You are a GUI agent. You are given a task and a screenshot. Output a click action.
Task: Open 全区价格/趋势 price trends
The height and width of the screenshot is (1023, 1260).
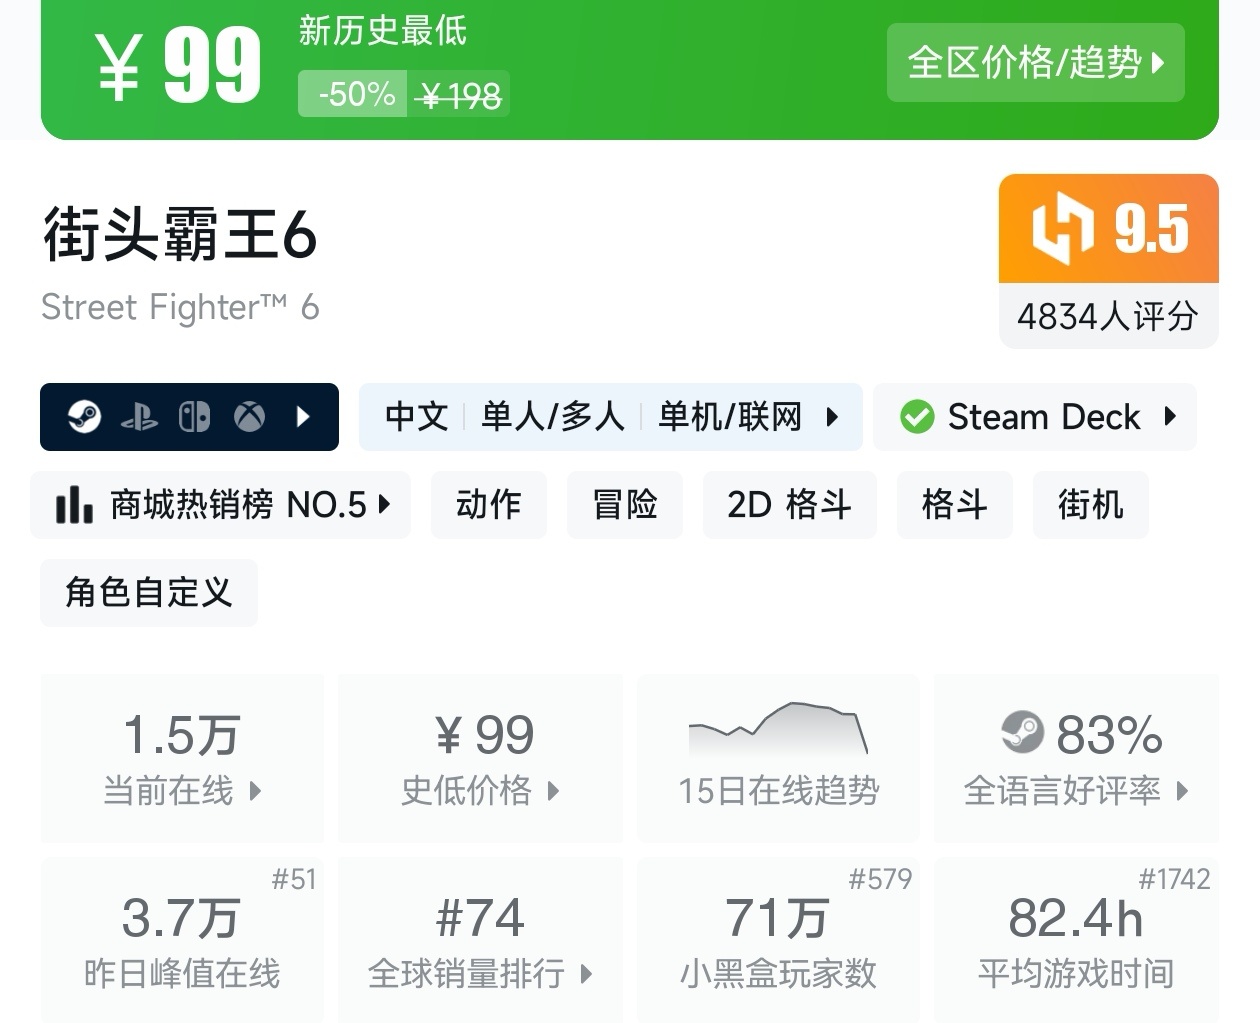tap(1035, 63)
